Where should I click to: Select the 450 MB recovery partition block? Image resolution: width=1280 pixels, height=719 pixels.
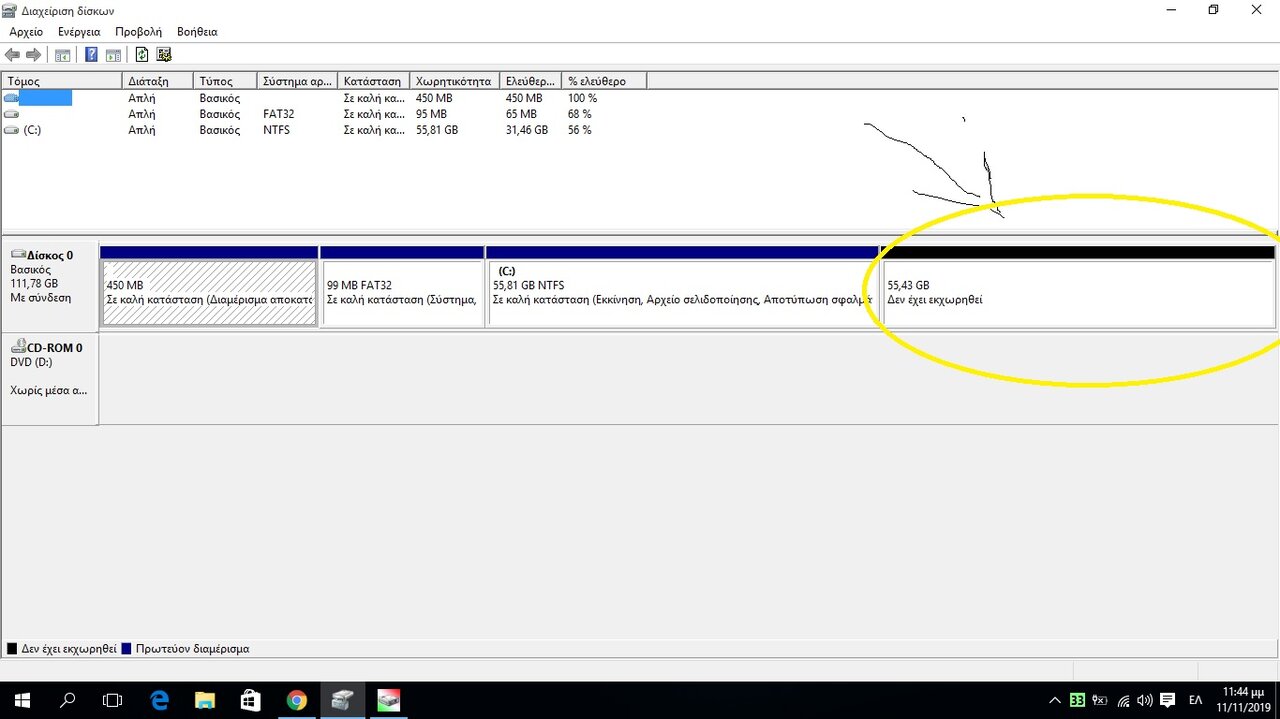coord(209,293)
